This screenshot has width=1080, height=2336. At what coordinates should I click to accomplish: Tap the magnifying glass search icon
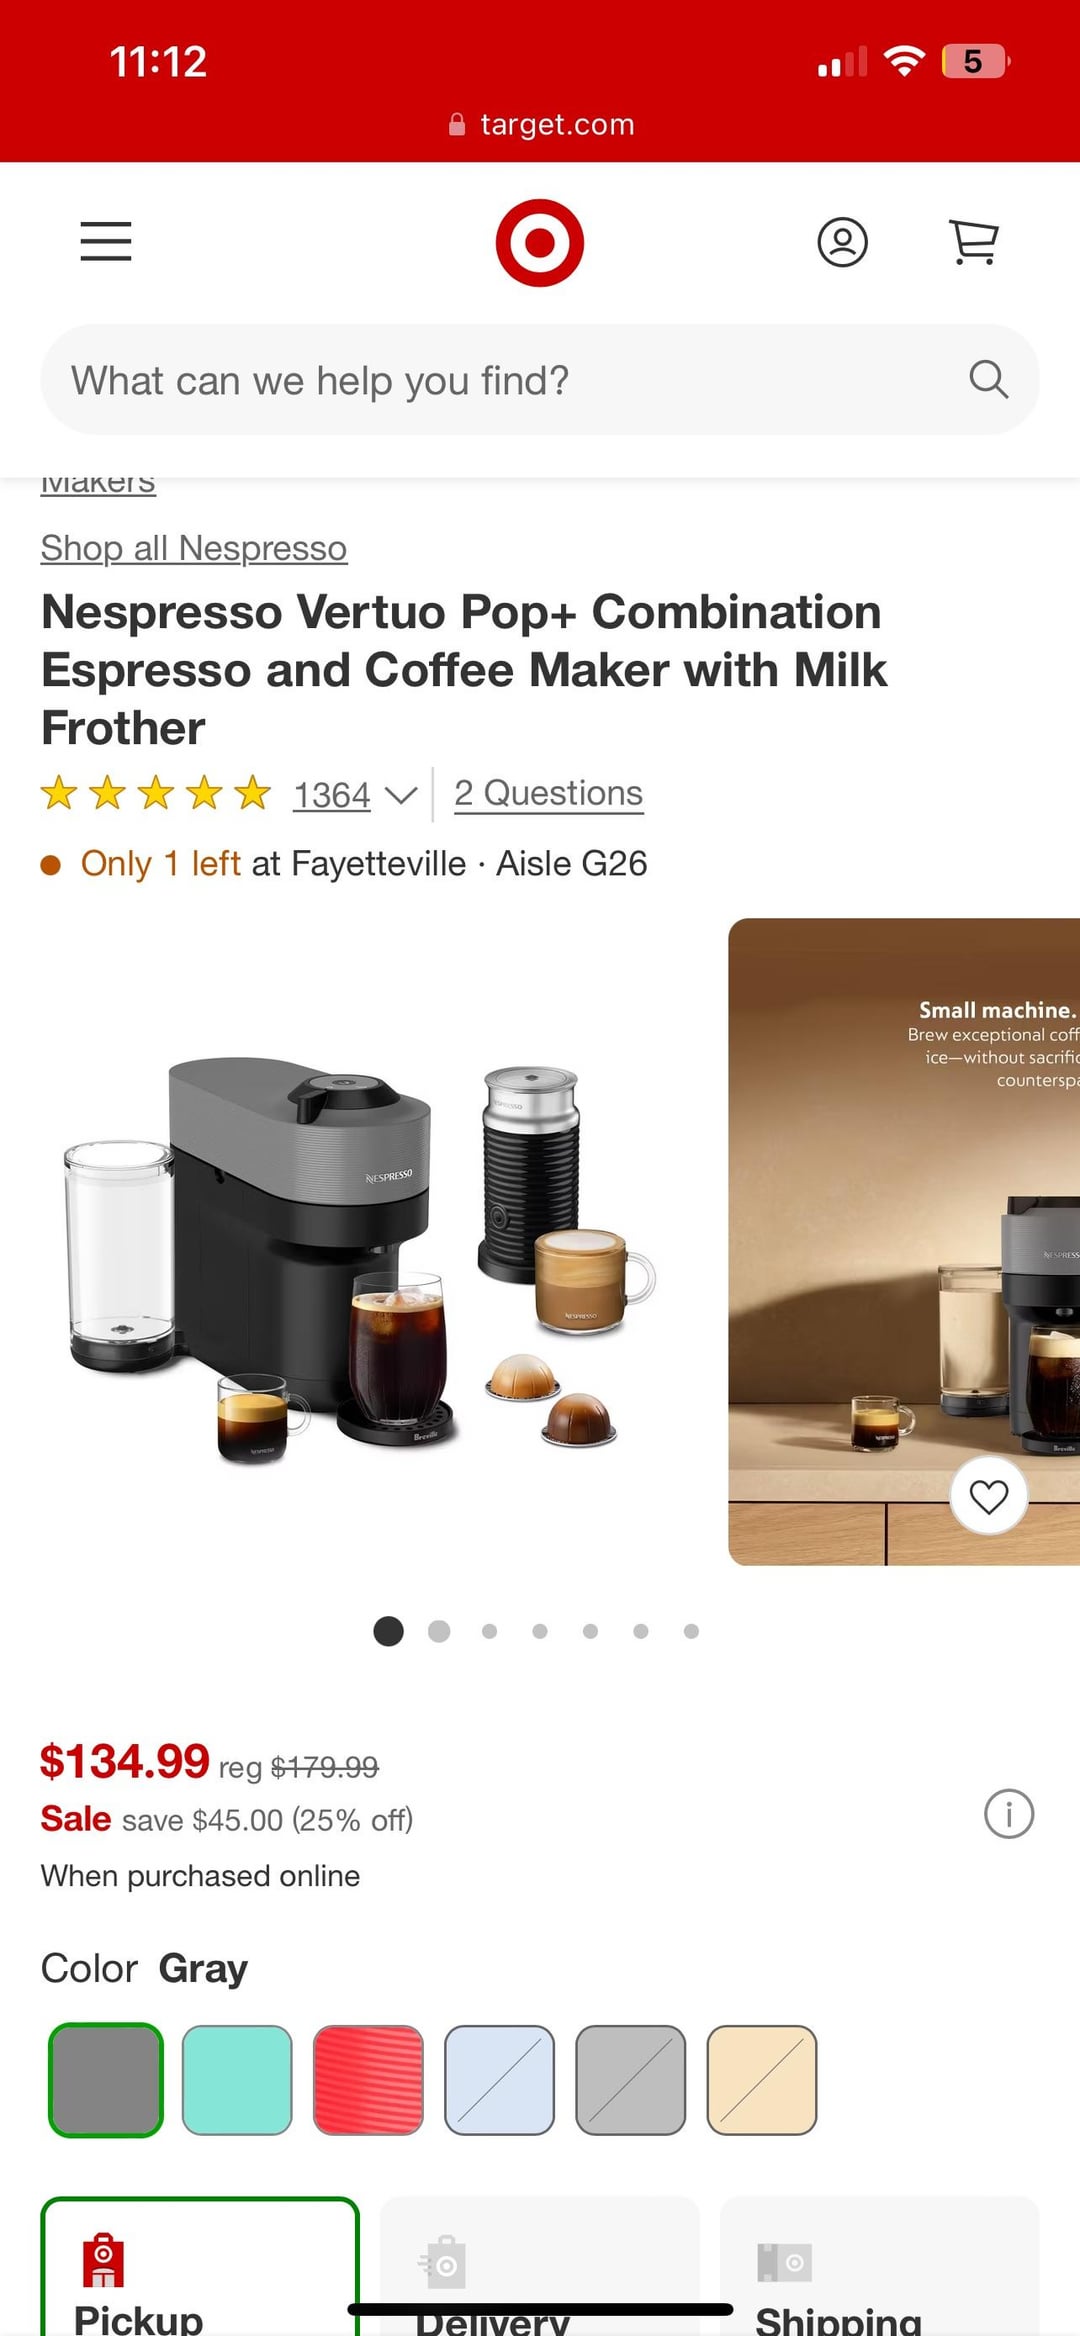[988, 380]
